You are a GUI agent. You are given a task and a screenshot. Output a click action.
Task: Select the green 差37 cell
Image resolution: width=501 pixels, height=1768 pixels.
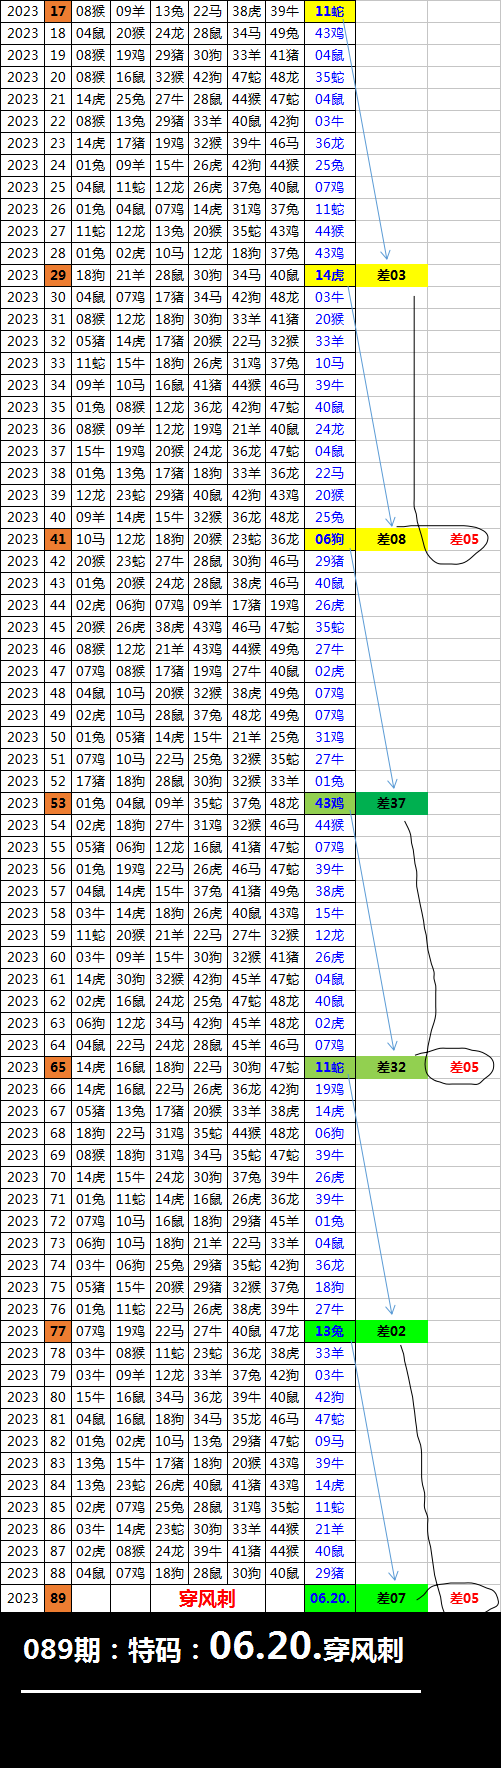point(391,803)
